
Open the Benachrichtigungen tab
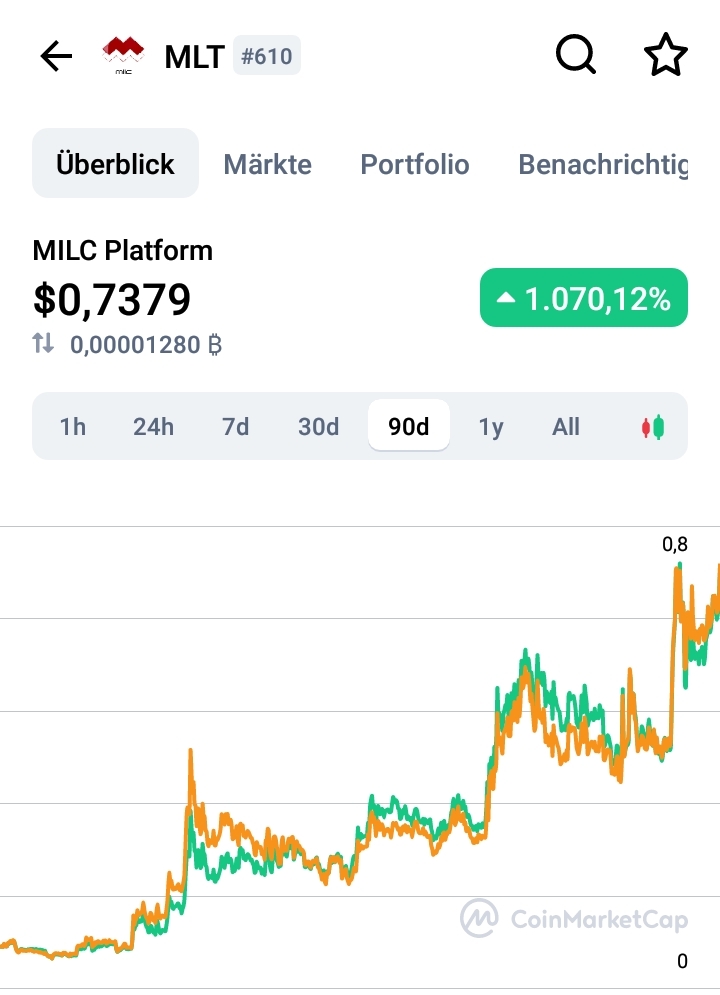tap(603, 164)
